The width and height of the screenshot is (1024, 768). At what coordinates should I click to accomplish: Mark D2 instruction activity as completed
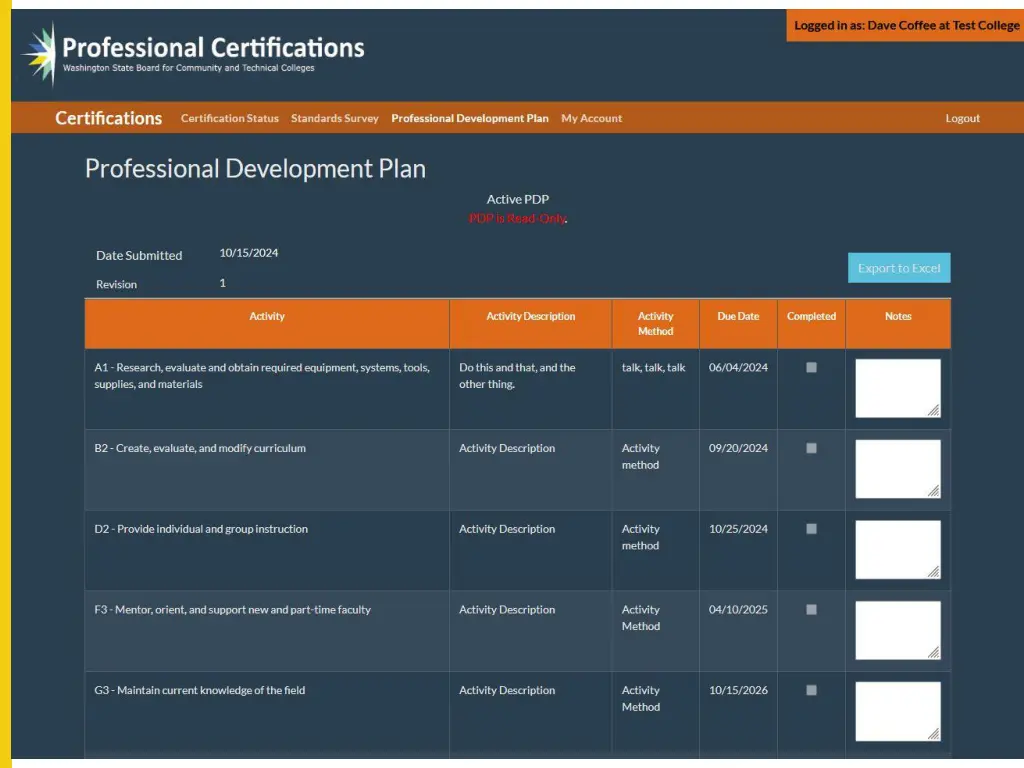point(811,529)
